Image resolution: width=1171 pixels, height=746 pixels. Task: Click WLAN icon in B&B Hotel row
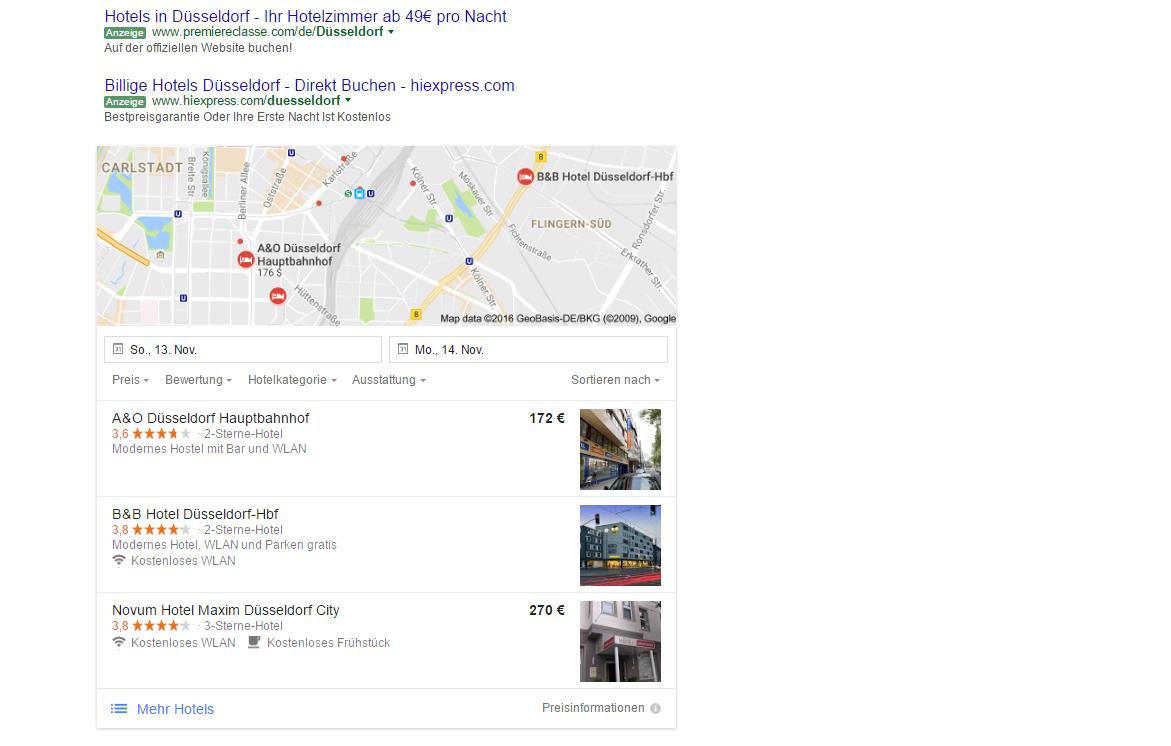click(x=119, y=561)
